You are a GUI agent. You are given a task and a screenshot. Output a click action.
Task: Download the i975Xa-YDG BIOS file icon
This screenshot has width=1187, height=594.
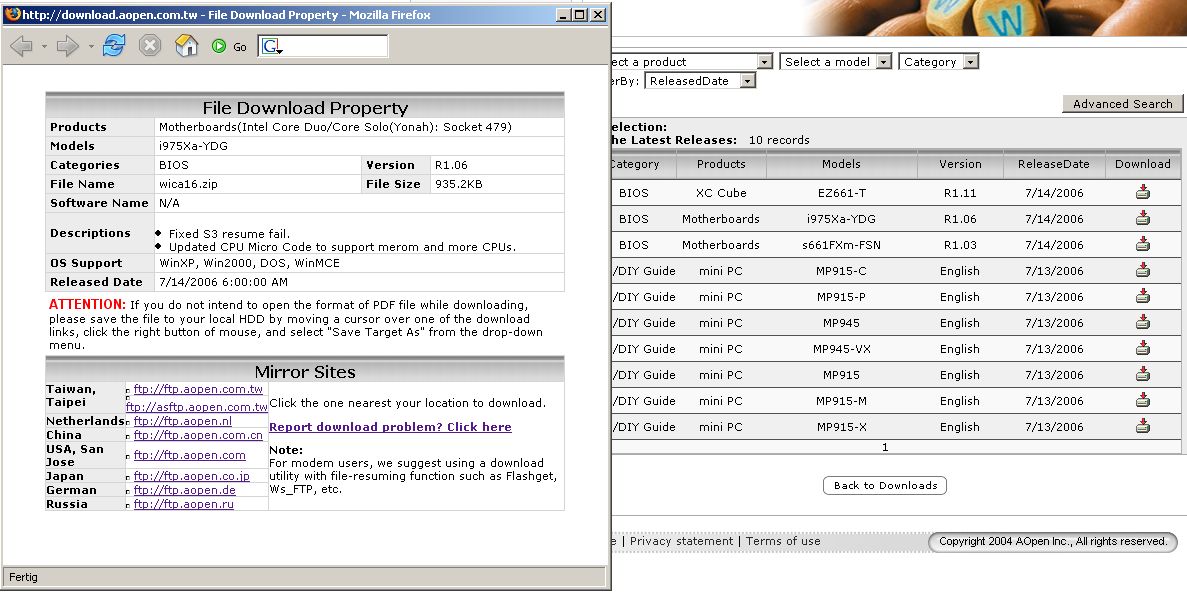pyautogui.click(x=1142, y=218)
